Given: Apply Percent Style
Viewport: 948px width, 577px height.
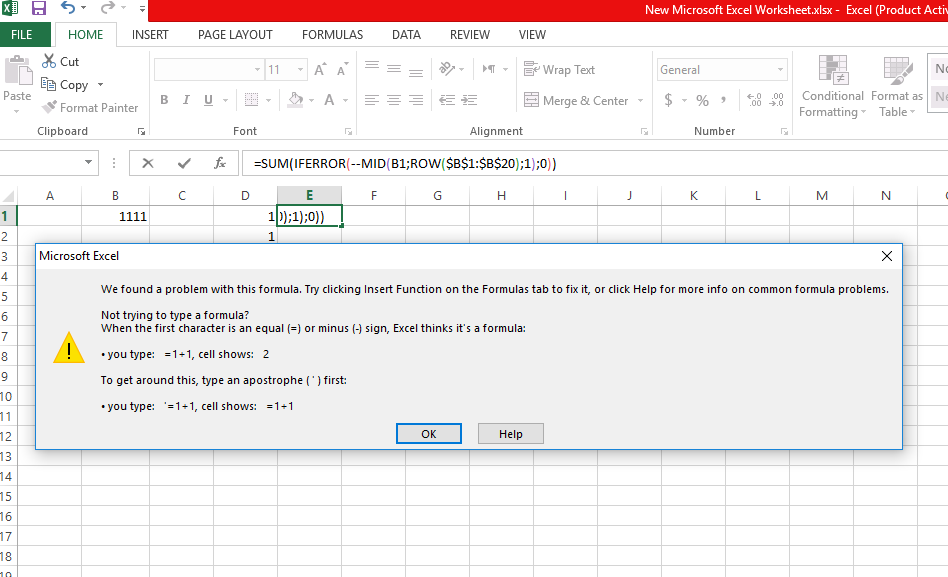Looking at the screenshot, I should [x=703, y=100].
